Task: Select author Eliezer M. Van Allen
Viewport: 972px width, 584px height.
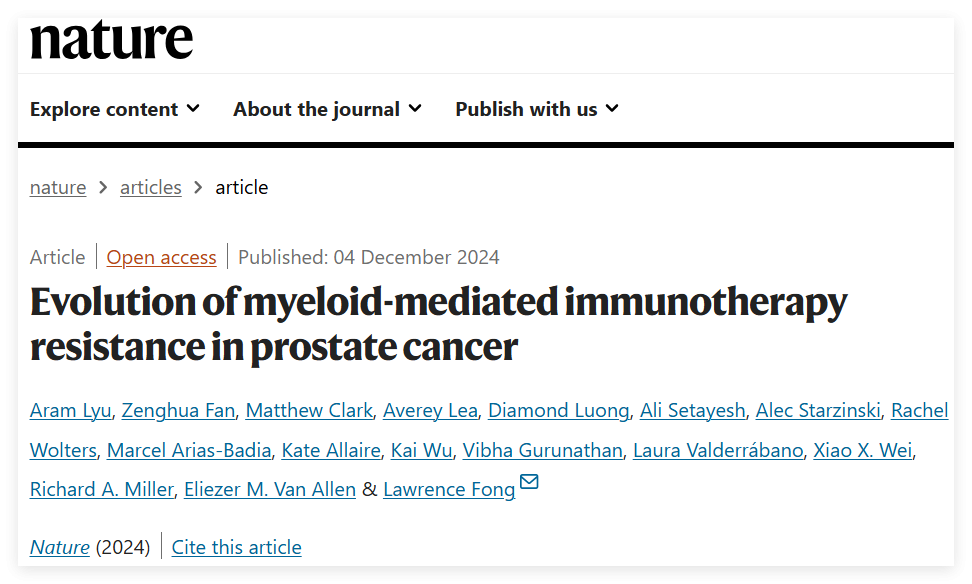Action: 270,489
